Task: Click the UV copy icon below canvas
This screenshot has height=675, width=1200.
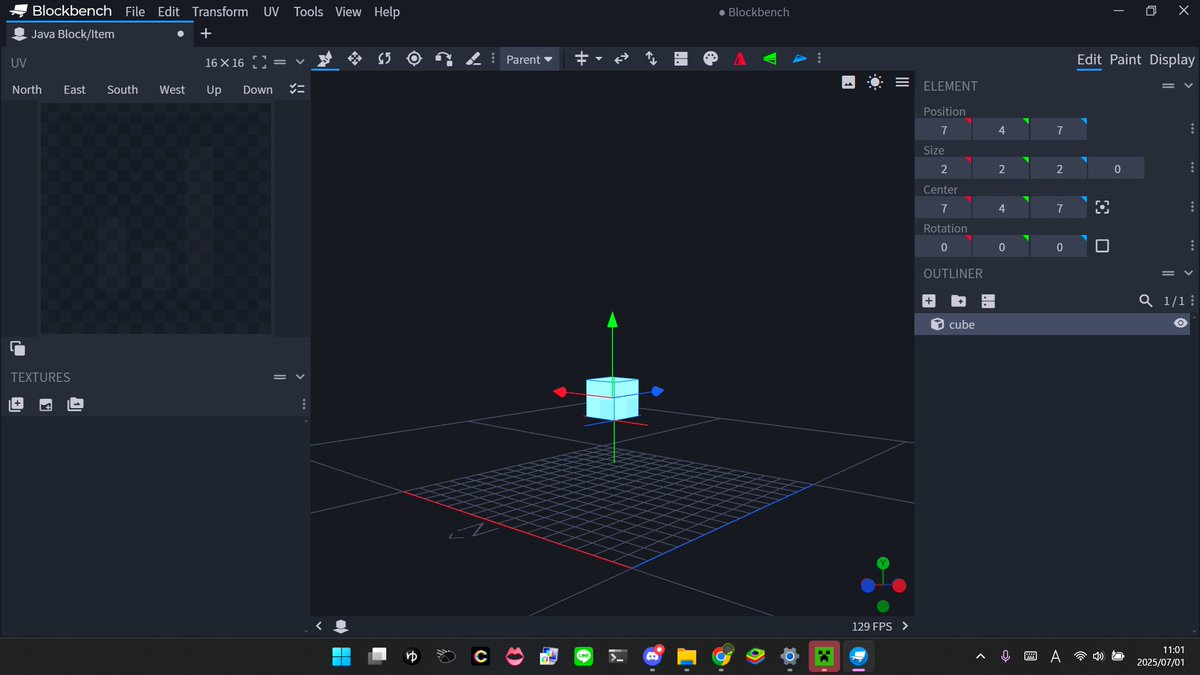Action: click(x=17, y=348)
